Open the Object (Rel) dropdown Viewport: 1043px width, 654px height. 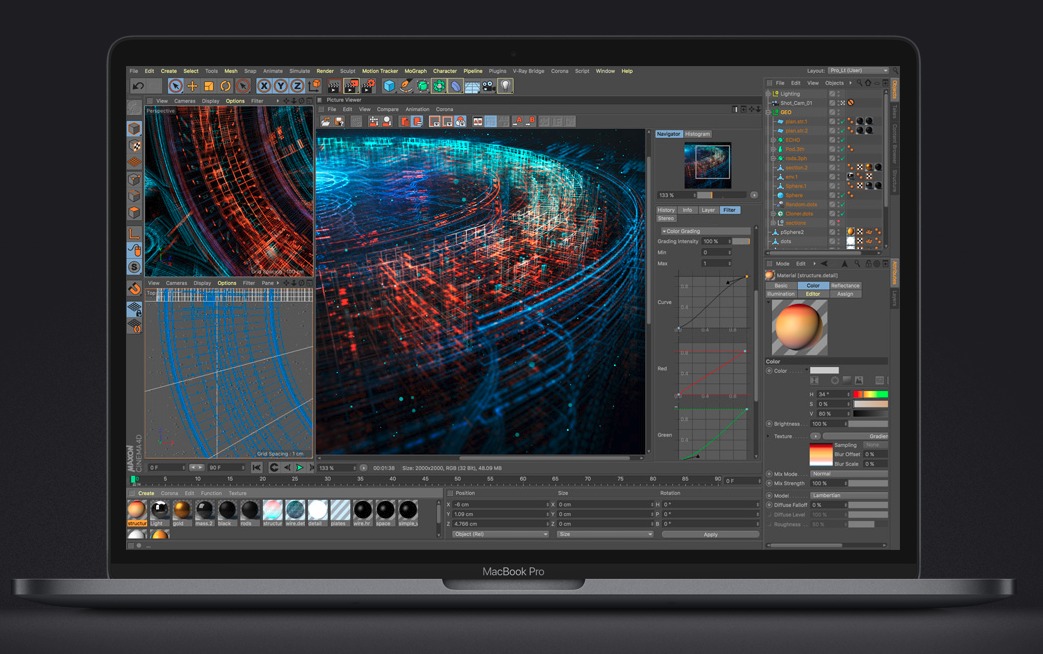[x=500, y=534]
